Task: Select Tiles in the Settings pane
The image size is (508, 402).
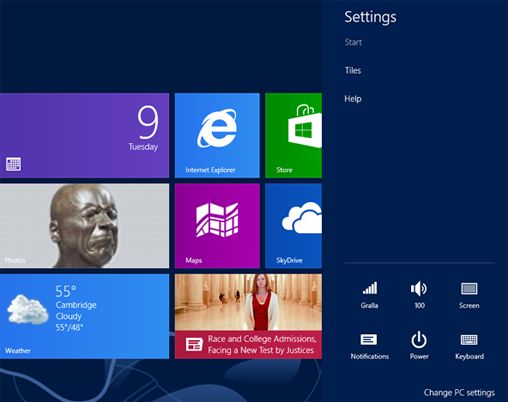Action: tap(353, 70)
